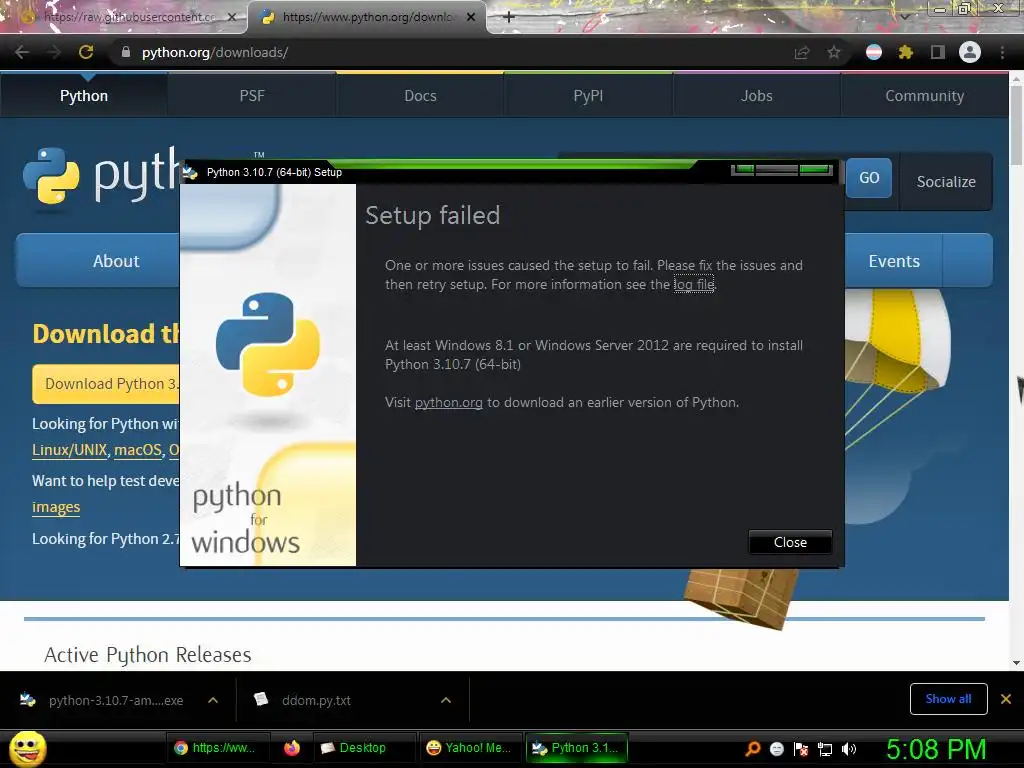Expand options for ddom.py.txt download
The height and width of the screenshot is (768, 1024).
(x=446, y=700)
